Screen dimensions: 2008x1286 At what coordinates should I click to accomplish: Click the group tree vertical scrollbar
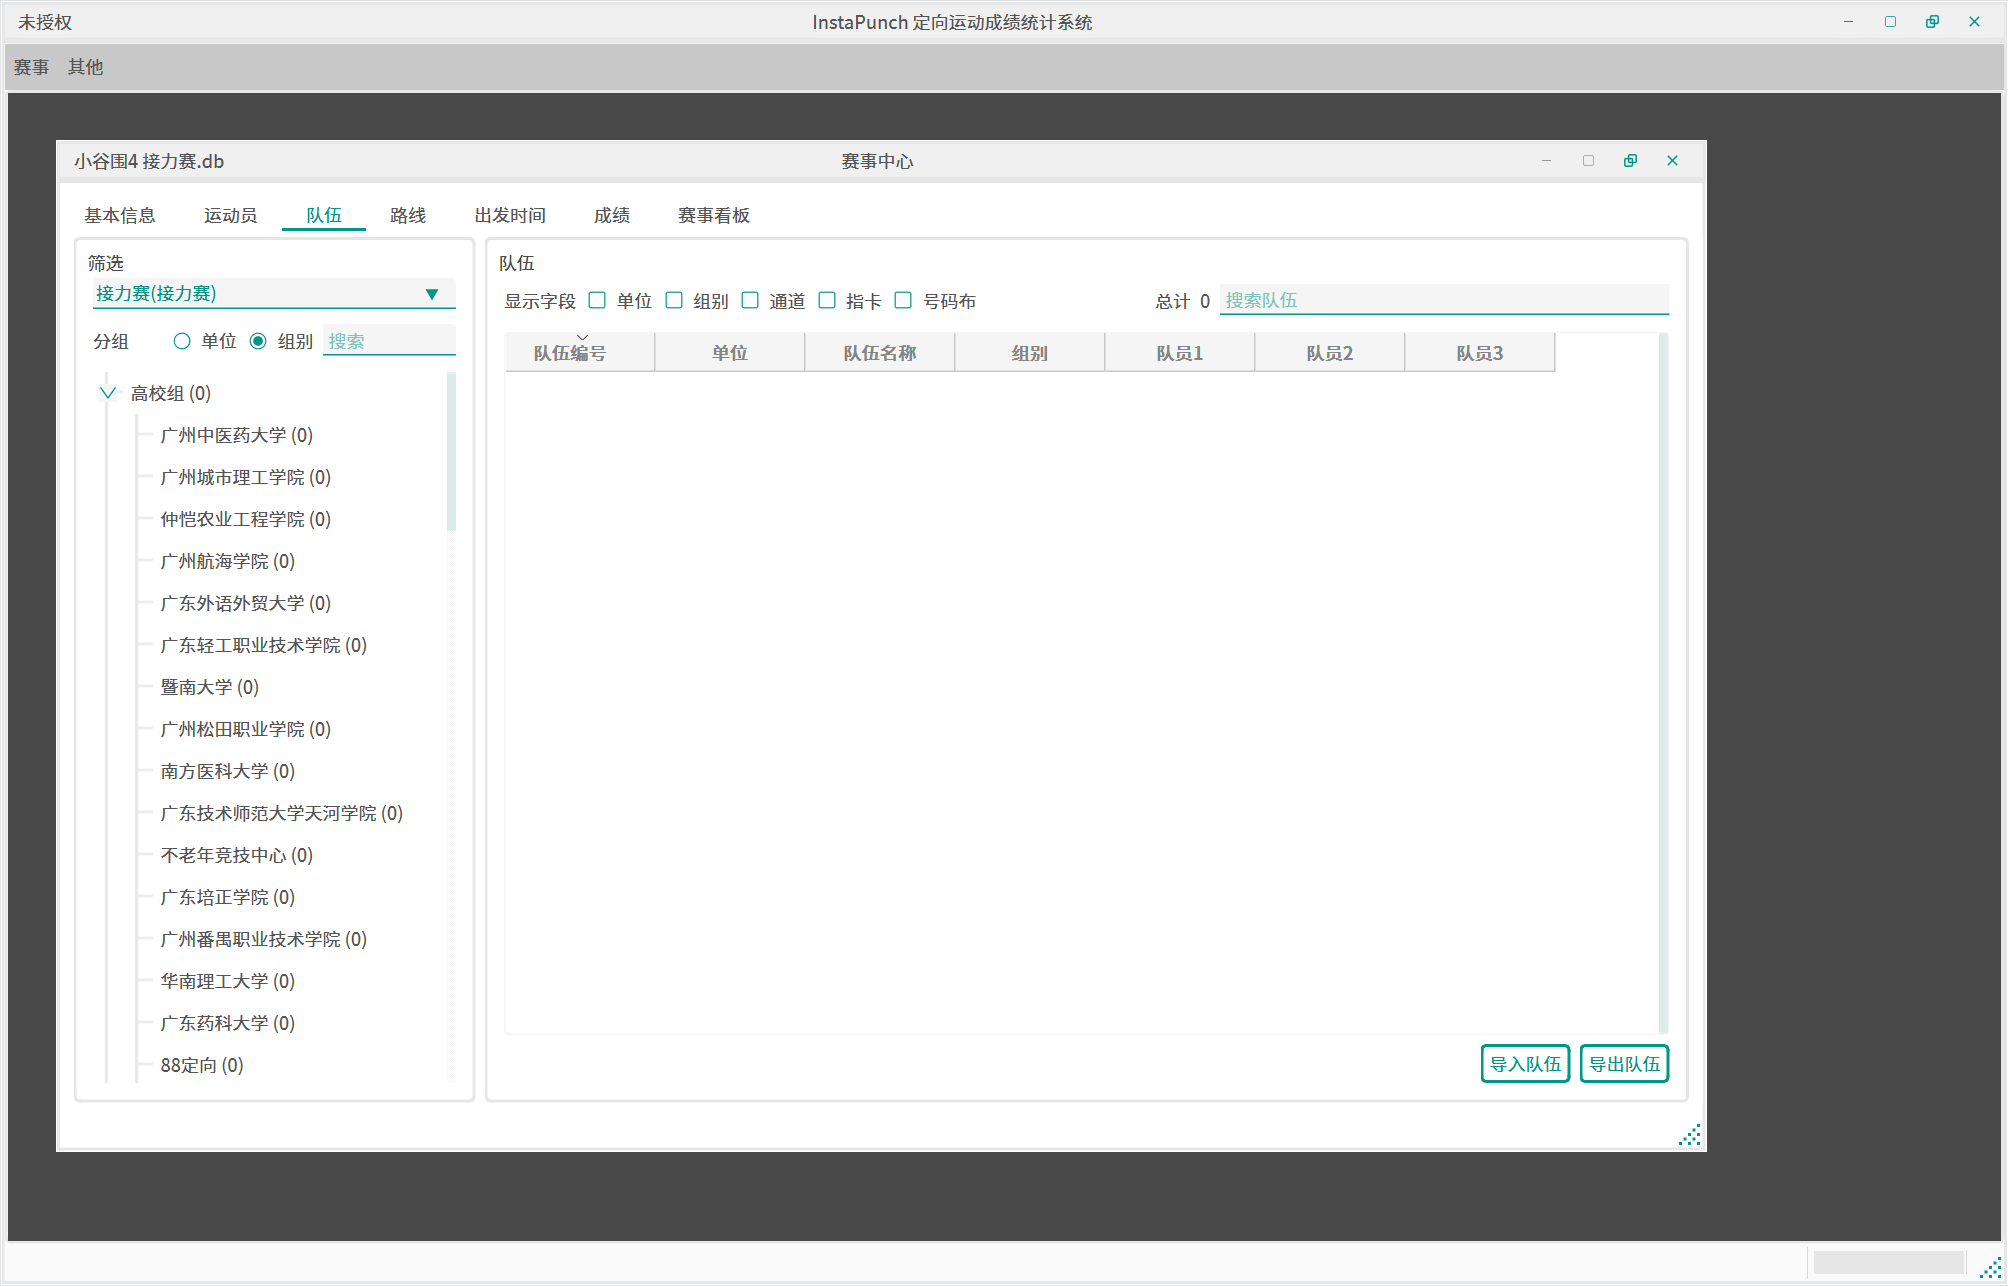tap(451, 452)
